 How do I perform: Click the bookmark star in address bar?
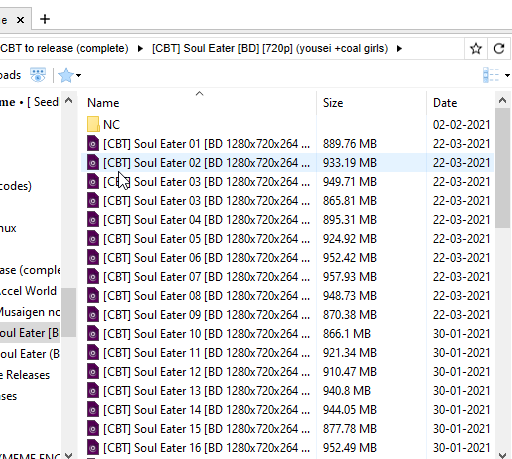coord(476,49)
